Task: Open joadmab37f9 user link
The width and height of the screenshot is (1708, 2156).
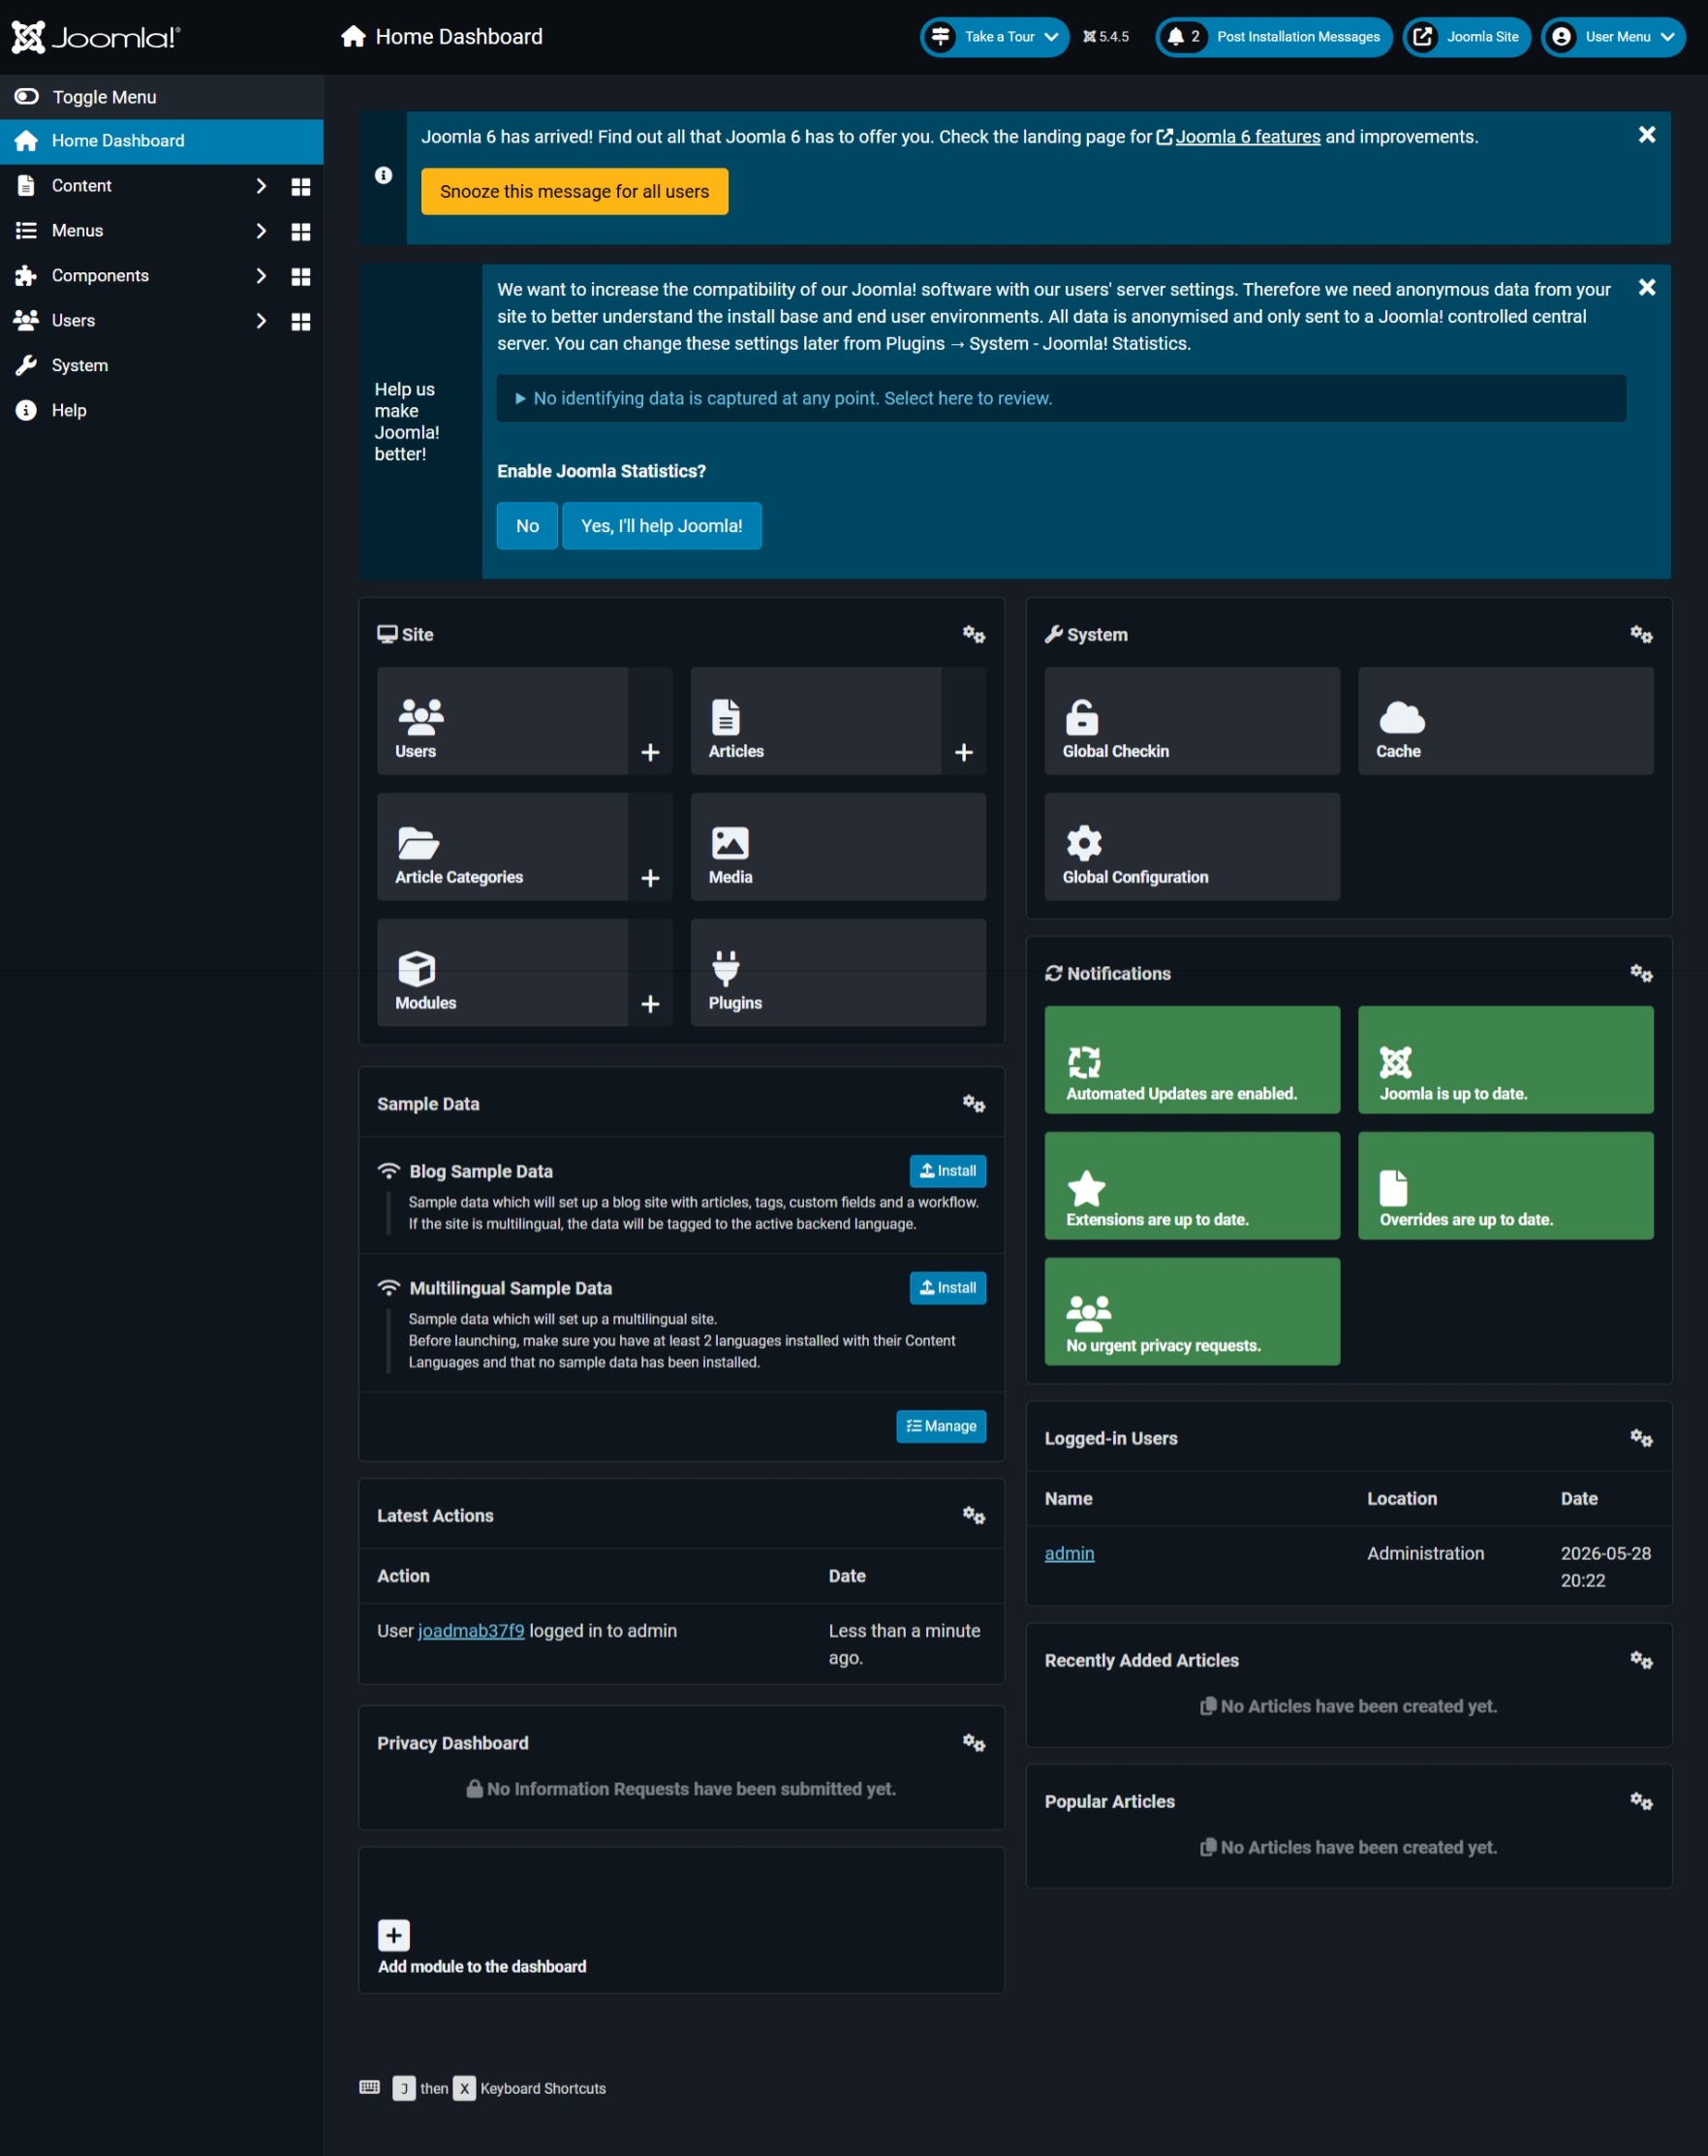Action: (x=471, y=1631)
